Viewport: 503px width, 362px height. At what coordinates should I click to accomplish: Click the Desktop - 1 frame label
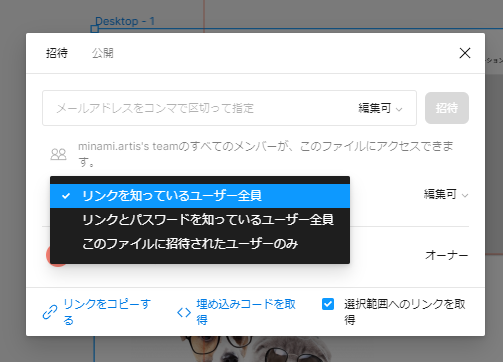coord(125,21)
